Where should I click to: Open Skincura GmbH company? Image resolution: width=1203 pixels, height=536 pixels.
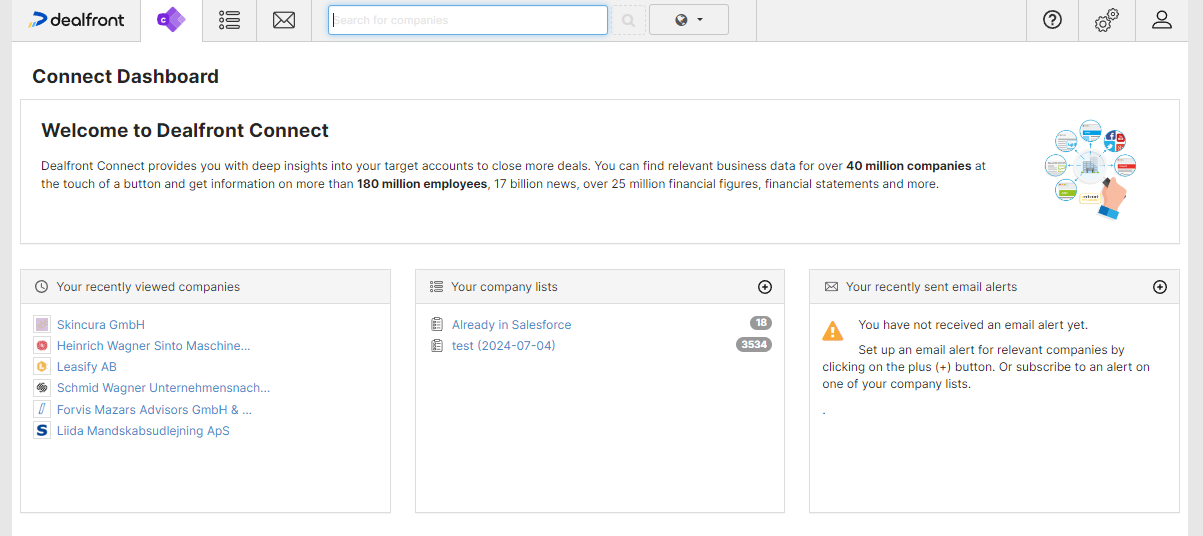point(101,325)
